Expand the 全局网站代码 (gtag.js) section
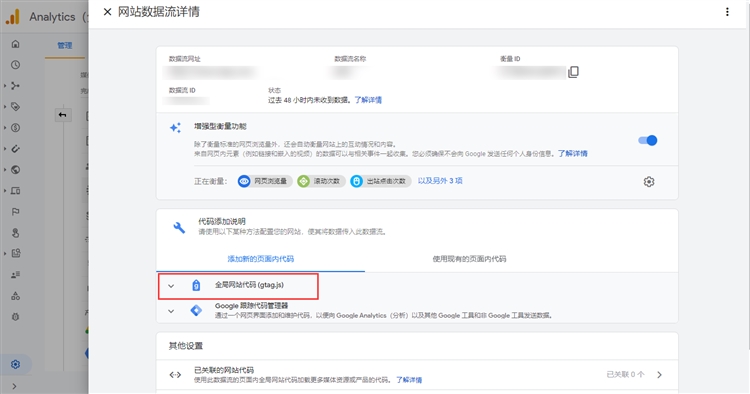750x394 pixels. (x=171, y=286)
